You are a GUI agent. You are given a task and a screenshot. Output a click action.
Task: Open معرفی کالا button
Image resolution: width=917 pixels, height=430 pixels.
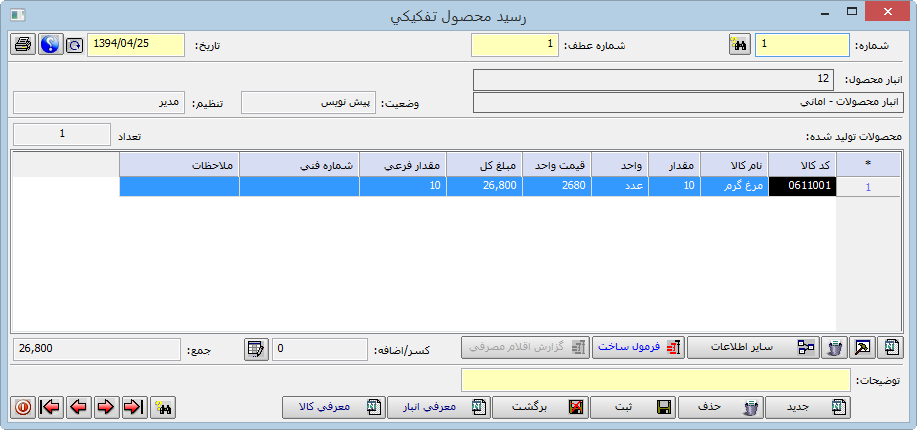point(333,407)
